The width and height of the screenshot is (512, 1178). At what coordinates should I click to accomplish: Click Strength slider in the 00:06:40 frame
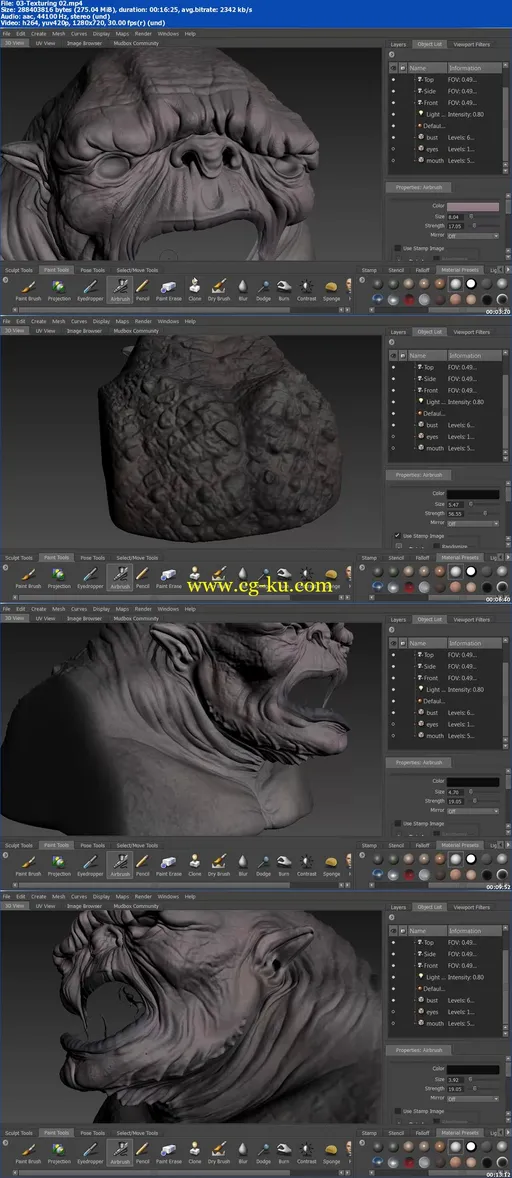click(485, 513)
